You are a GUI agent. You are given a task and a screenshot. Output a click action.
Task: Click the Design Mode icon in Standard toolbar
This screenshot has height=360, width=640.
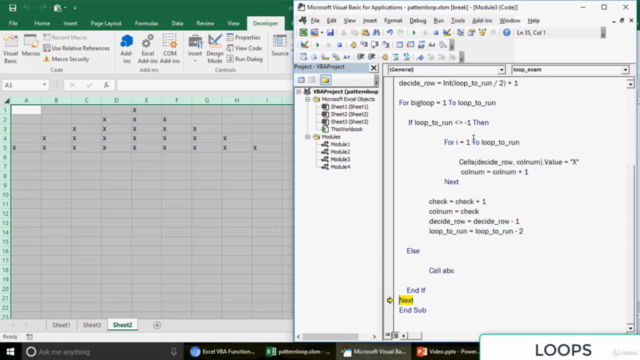(447, 33)
